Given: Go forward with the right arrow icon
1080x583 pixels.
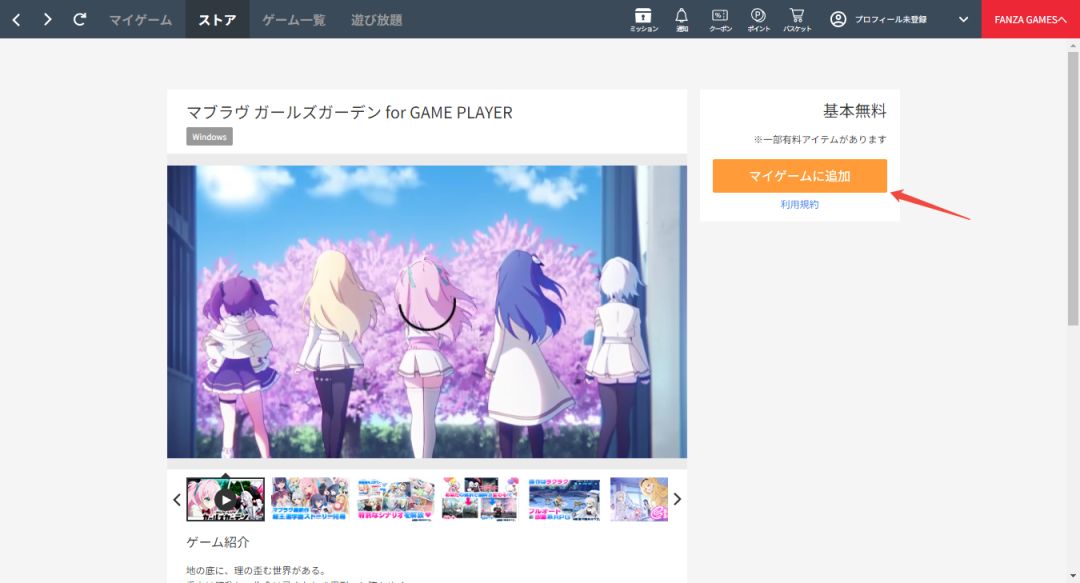Looking at the screenshot, I should click(x=47, y=19).
